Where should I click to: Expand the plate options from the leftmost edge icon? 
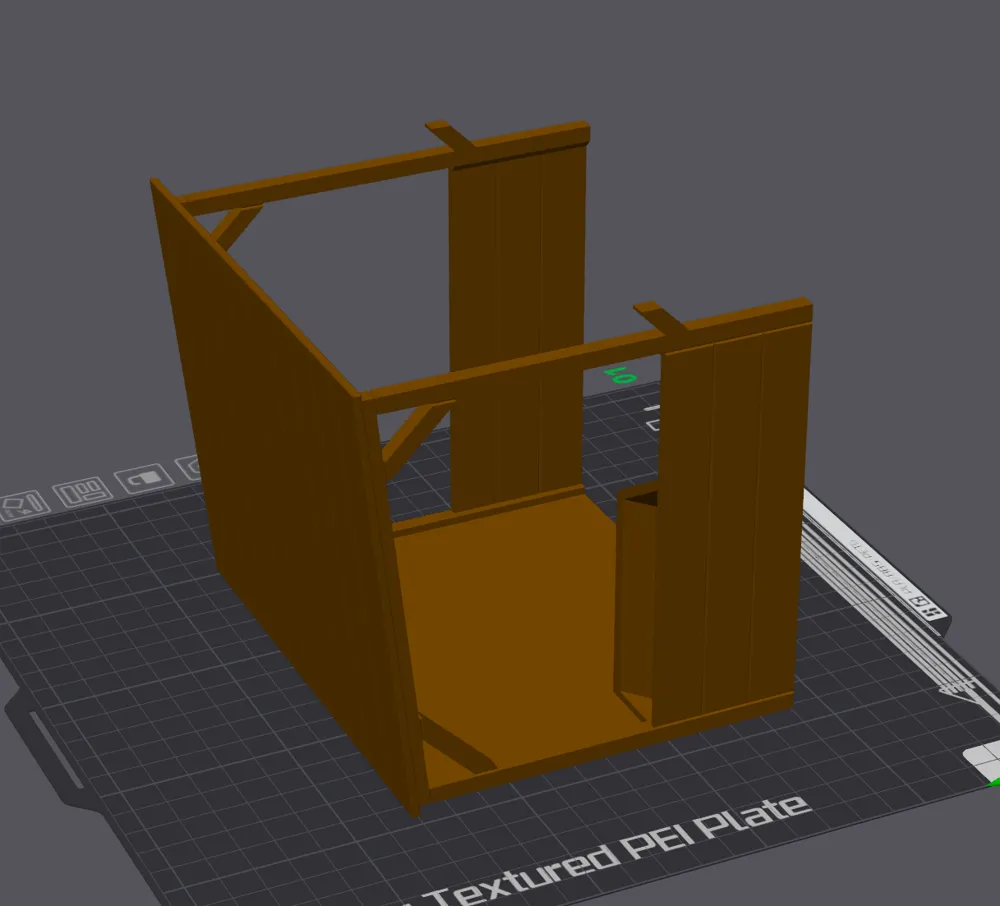click(22, 505)
